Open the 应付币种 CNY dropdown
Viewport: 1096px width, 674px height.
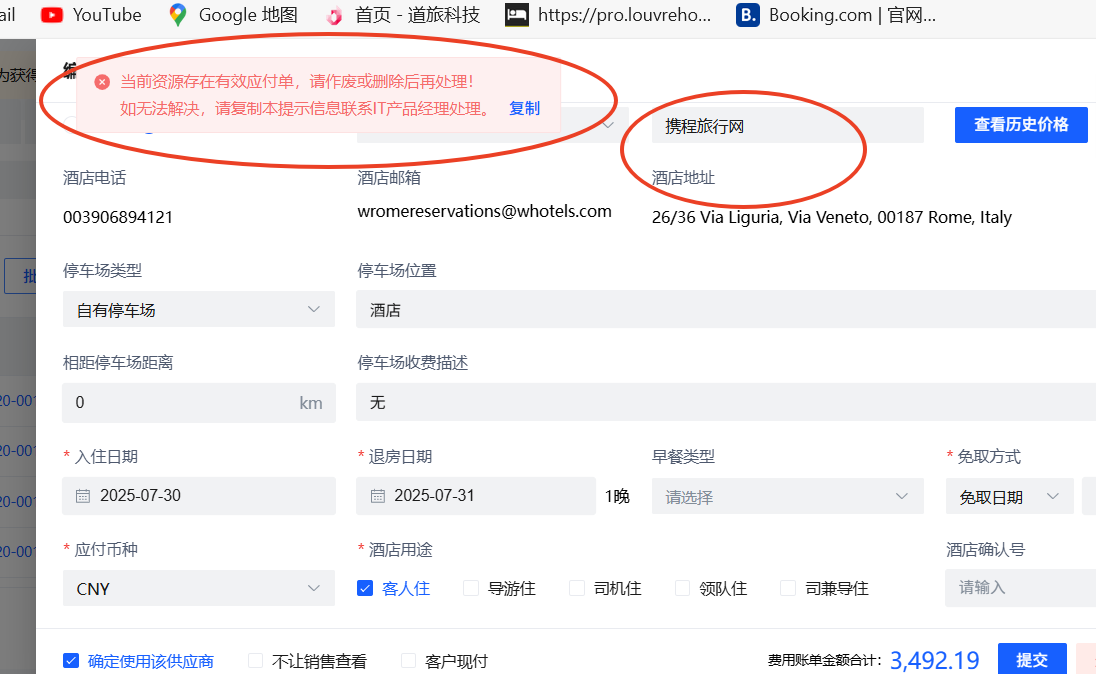(x=198, y=589)
